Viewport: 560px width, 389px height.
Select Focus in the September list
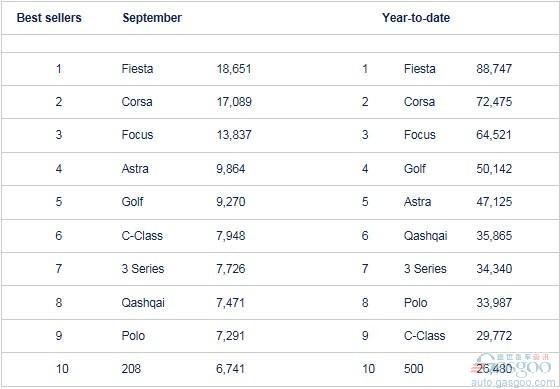(137, 135)
